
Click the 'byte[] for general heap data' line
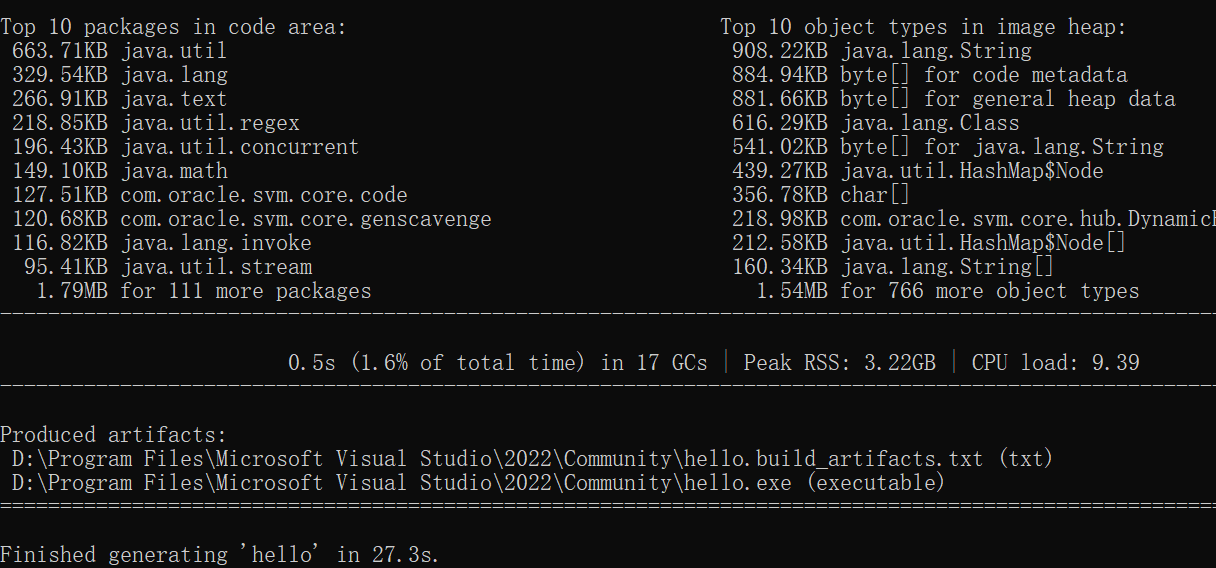coord(1007,99)
